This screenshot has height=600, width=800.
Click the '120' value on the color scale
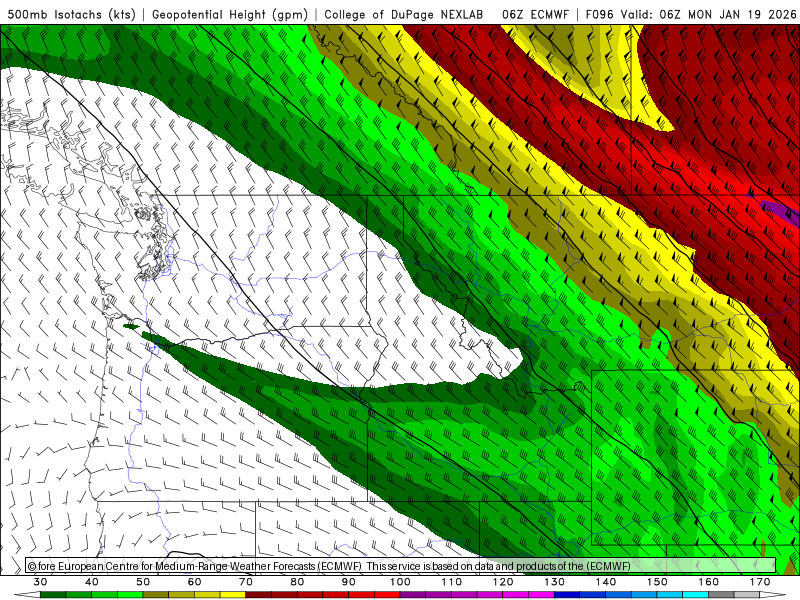[x=503, y=582]
